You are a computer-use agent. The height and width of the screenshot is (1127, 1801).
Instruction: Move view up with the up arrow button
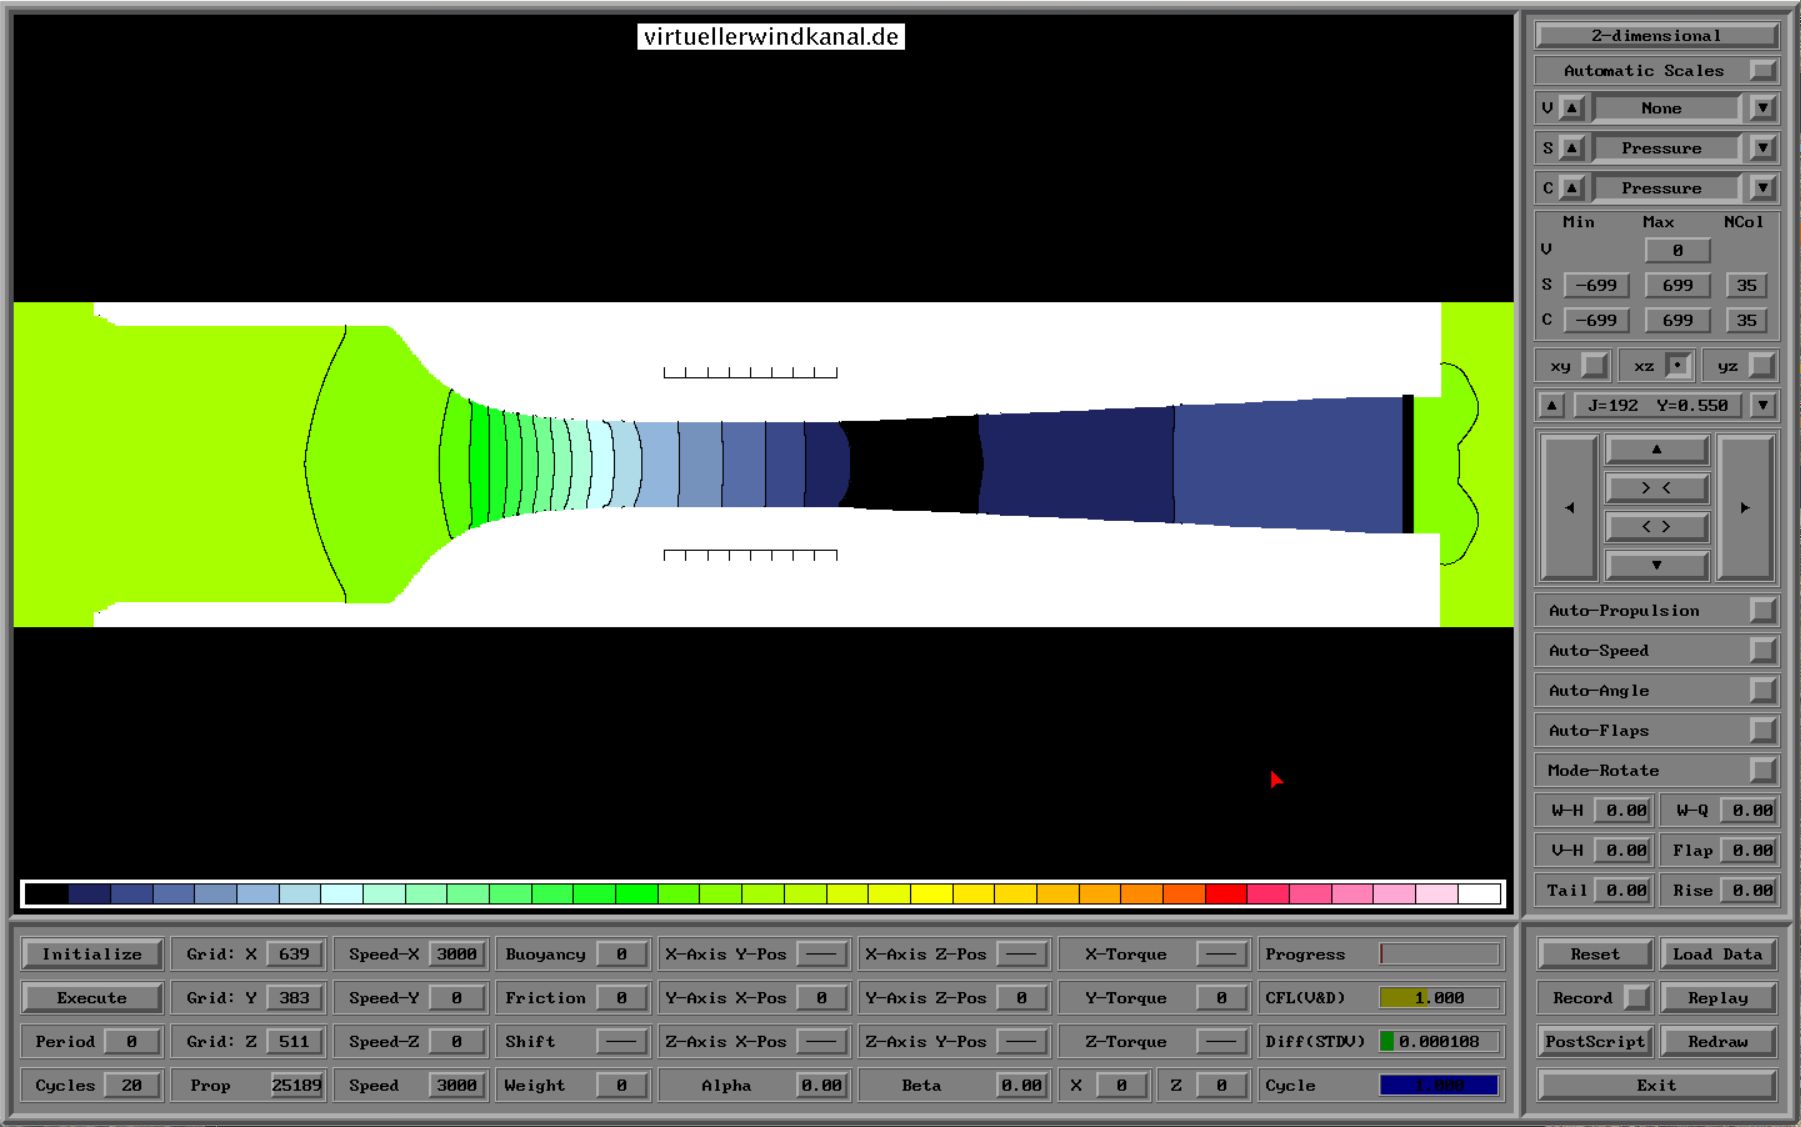tap(1657, 449)
